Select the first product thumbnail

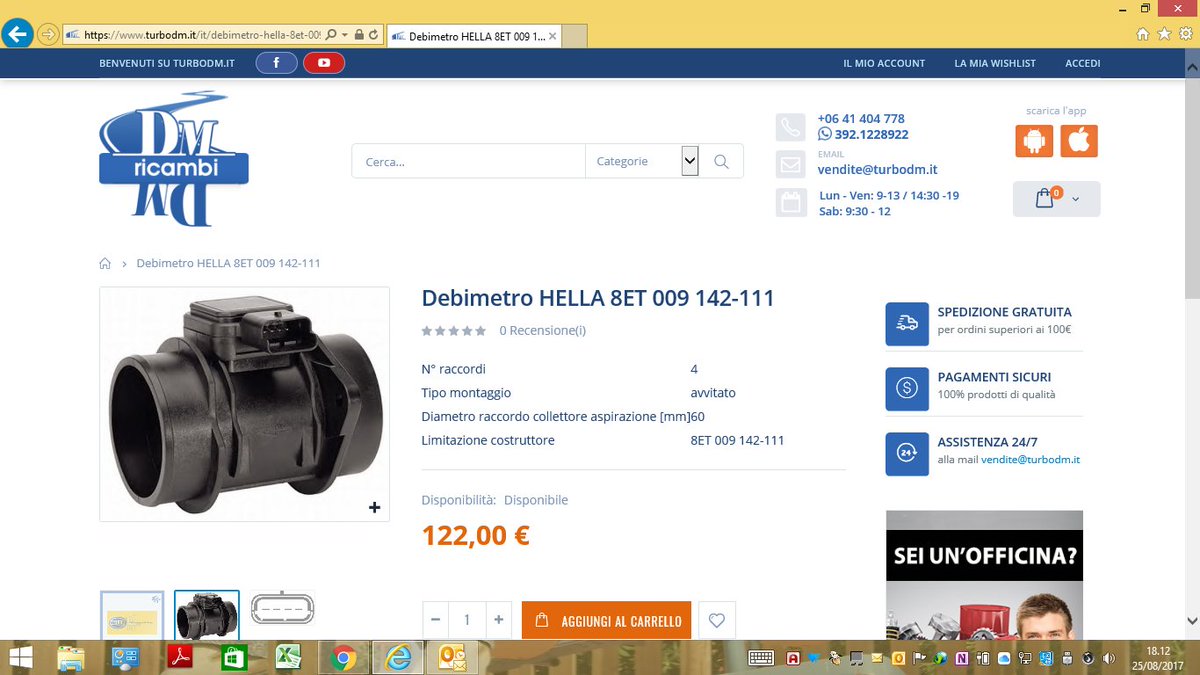(132, 614)
